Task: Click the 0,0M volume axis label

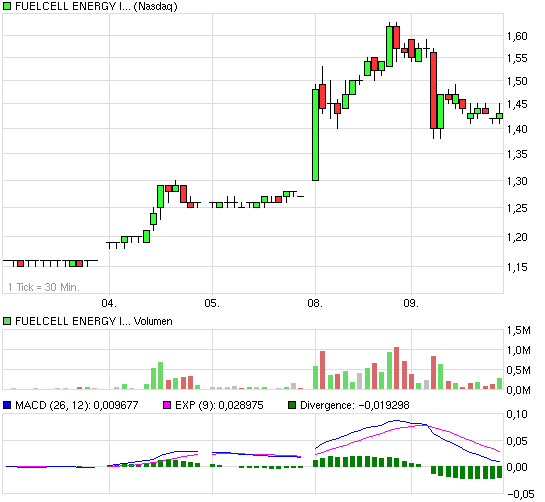Action: [x=519, y=390]
